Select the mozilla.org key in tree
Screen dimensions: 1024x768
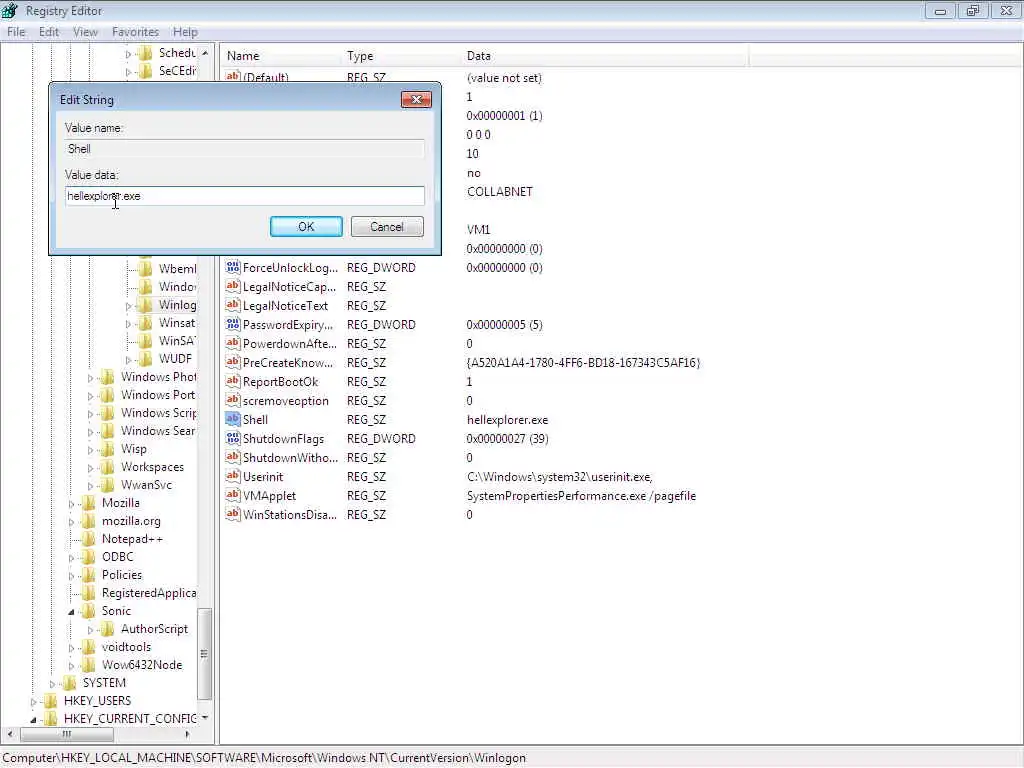click(x=131, y=520)
